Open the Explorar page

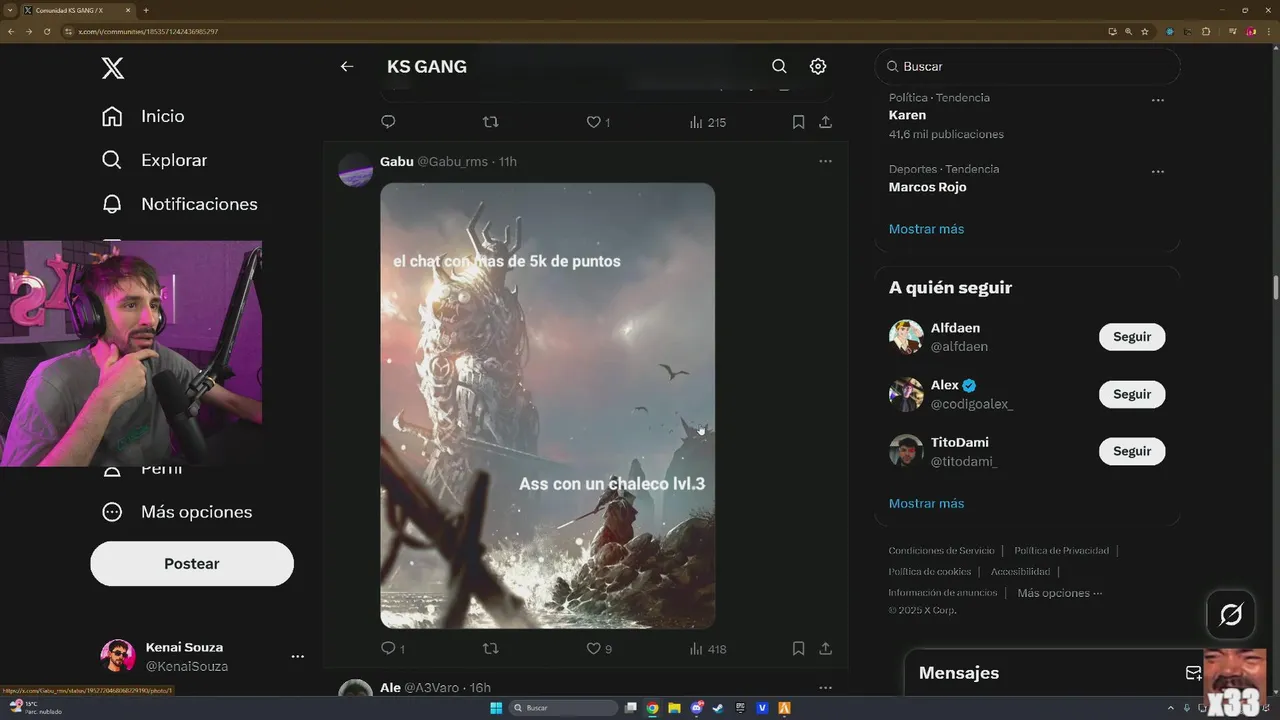pyautogui.click(x=154, y=160)
